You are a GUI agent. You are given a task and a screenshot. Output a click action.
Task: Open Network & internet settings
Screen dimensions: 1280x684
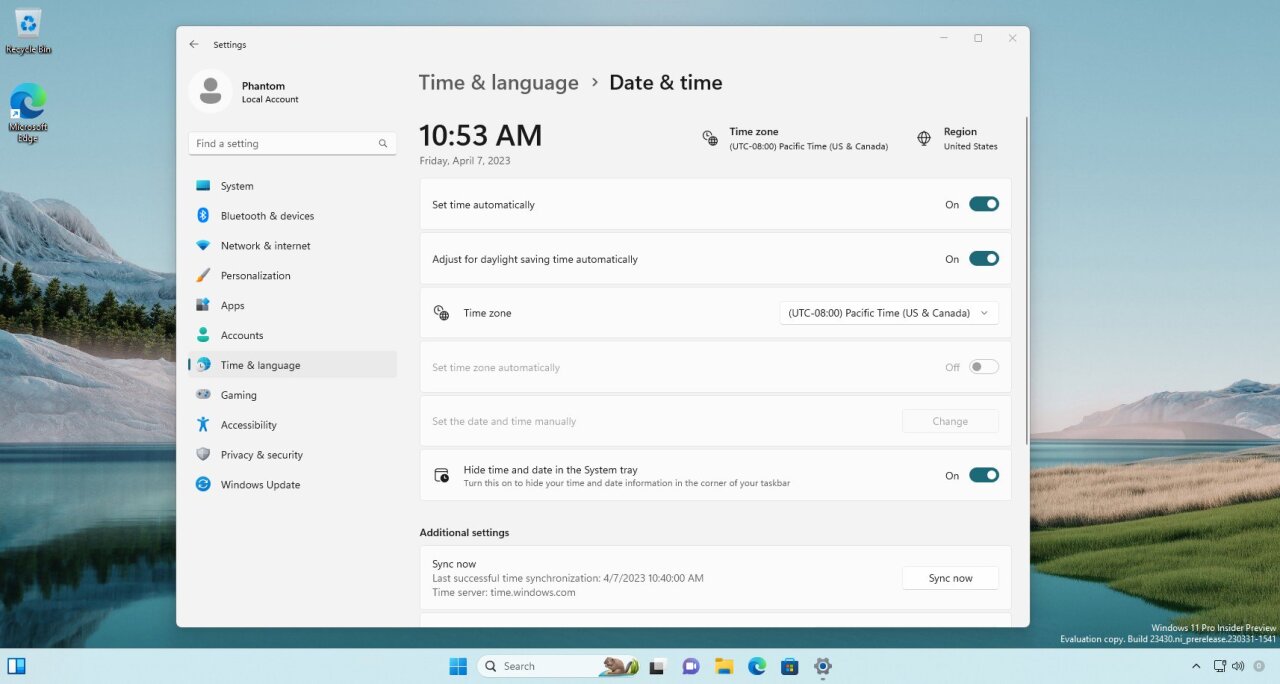tap(263, 245)
